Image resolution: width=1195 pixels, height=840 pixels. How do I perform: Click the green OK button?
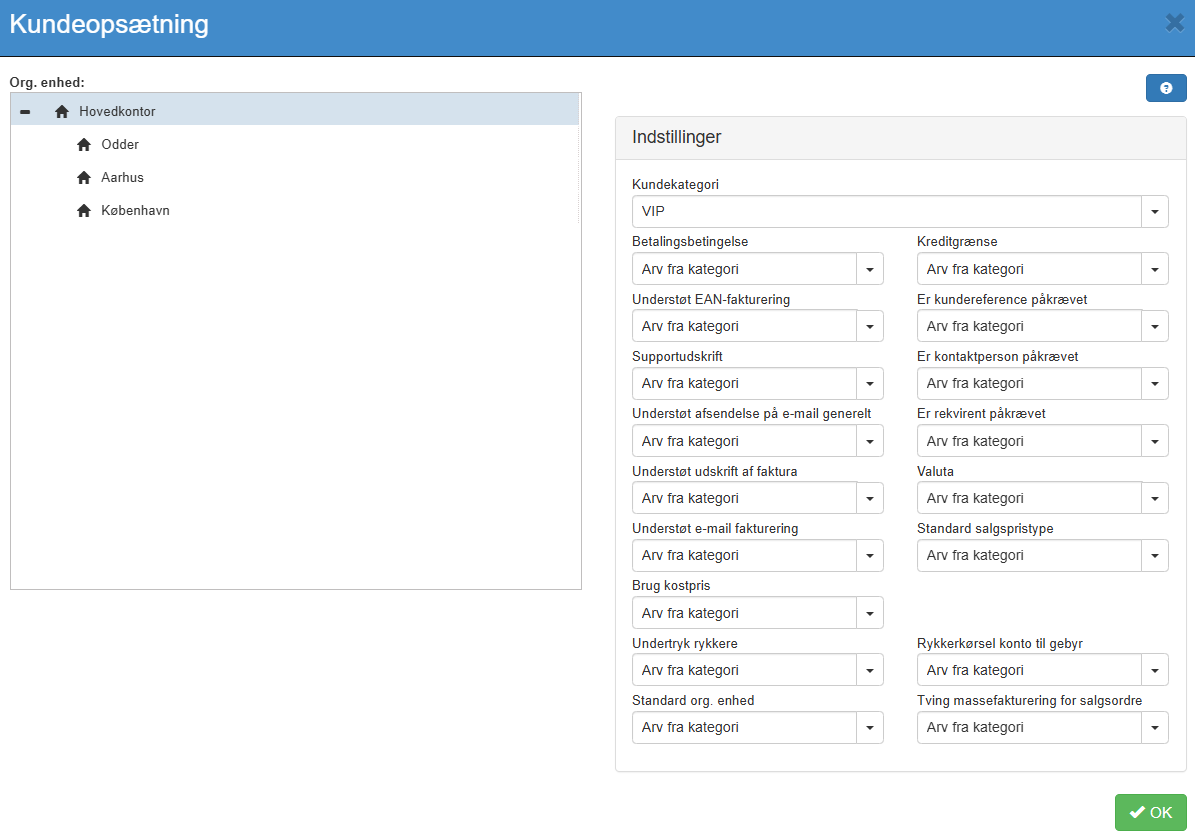pyautogui.click(x=1150, y=812)
